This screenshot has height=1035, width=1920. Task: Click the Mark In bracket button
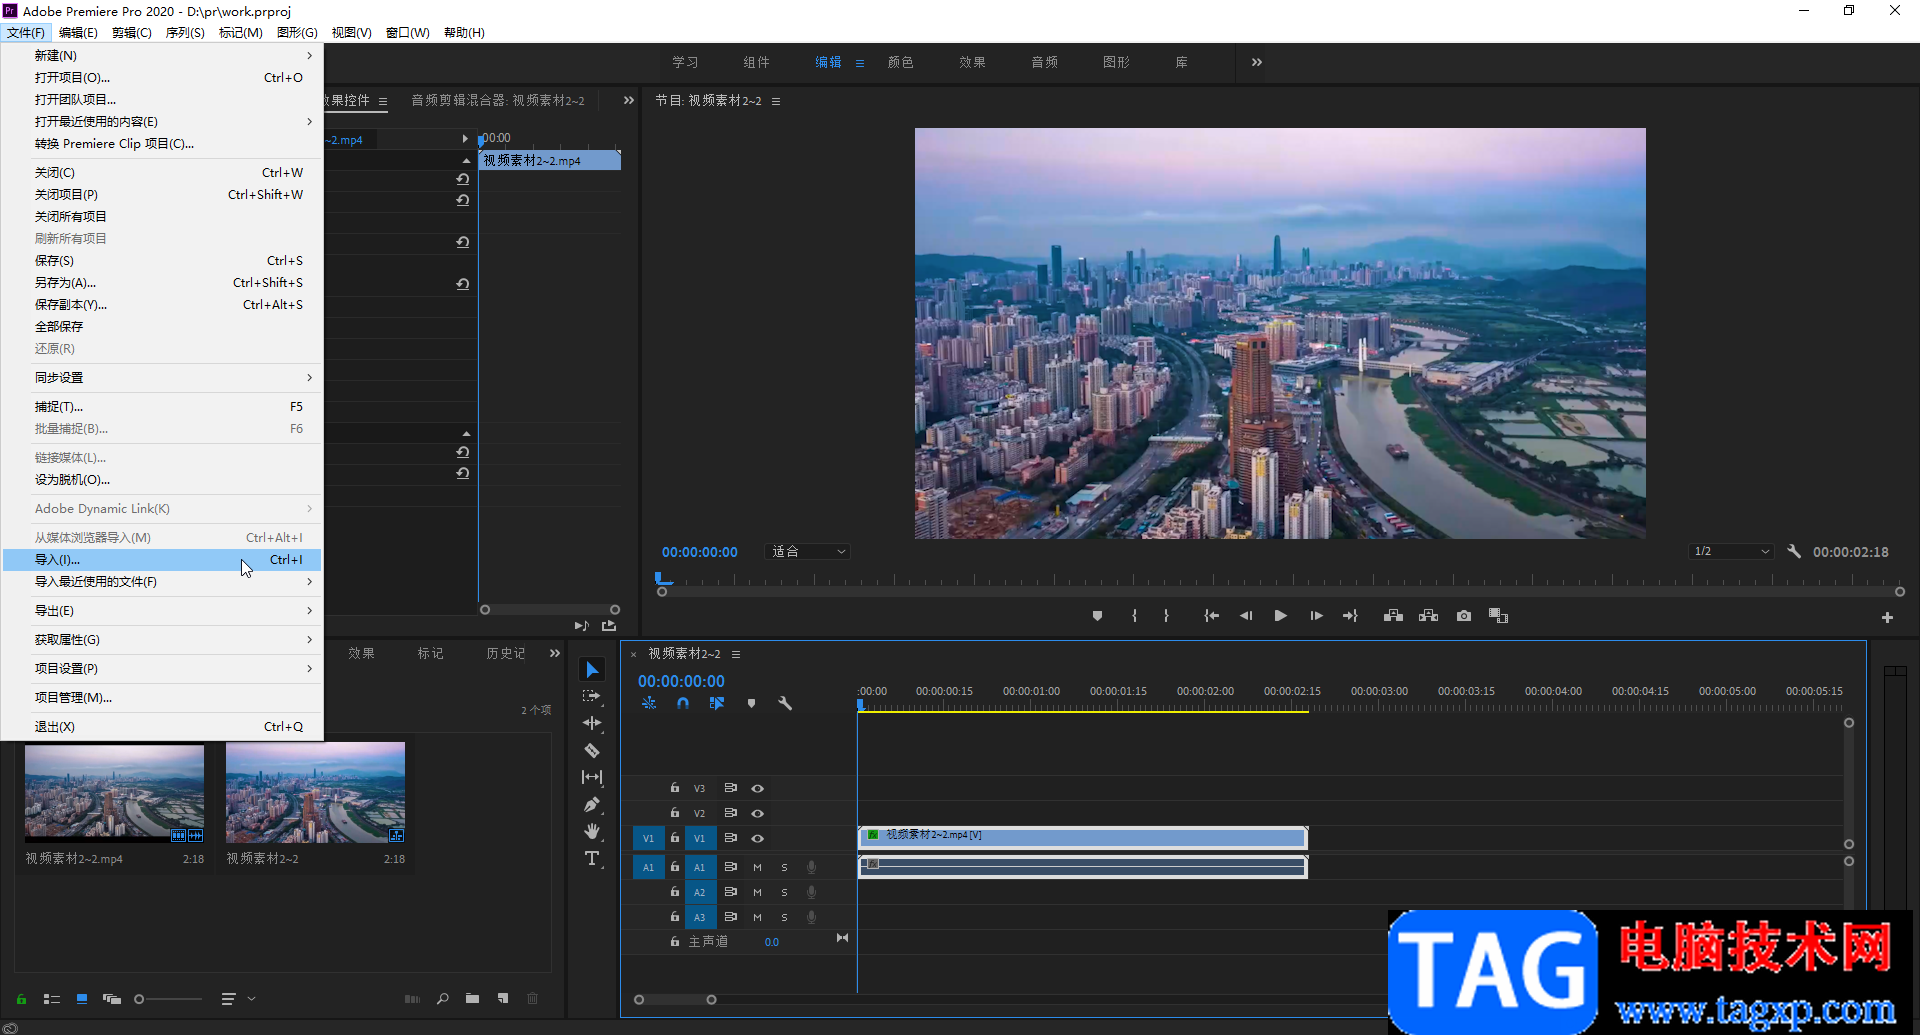1134,616
